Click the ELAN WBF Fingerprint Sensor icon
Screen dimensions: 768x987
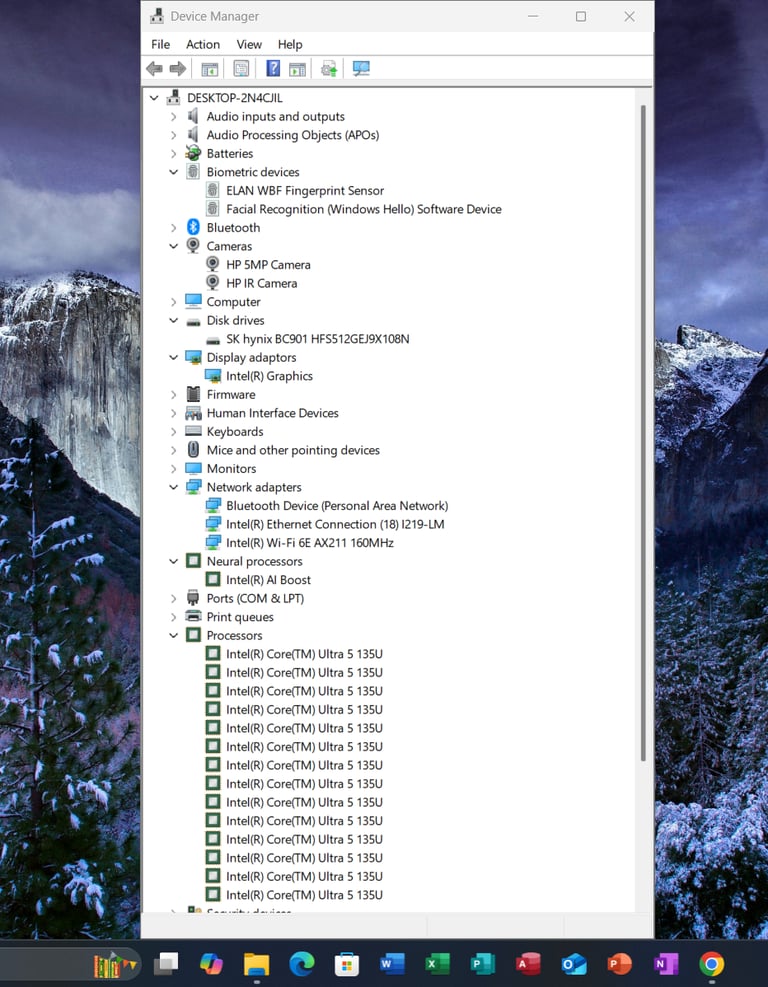point(213,190)
